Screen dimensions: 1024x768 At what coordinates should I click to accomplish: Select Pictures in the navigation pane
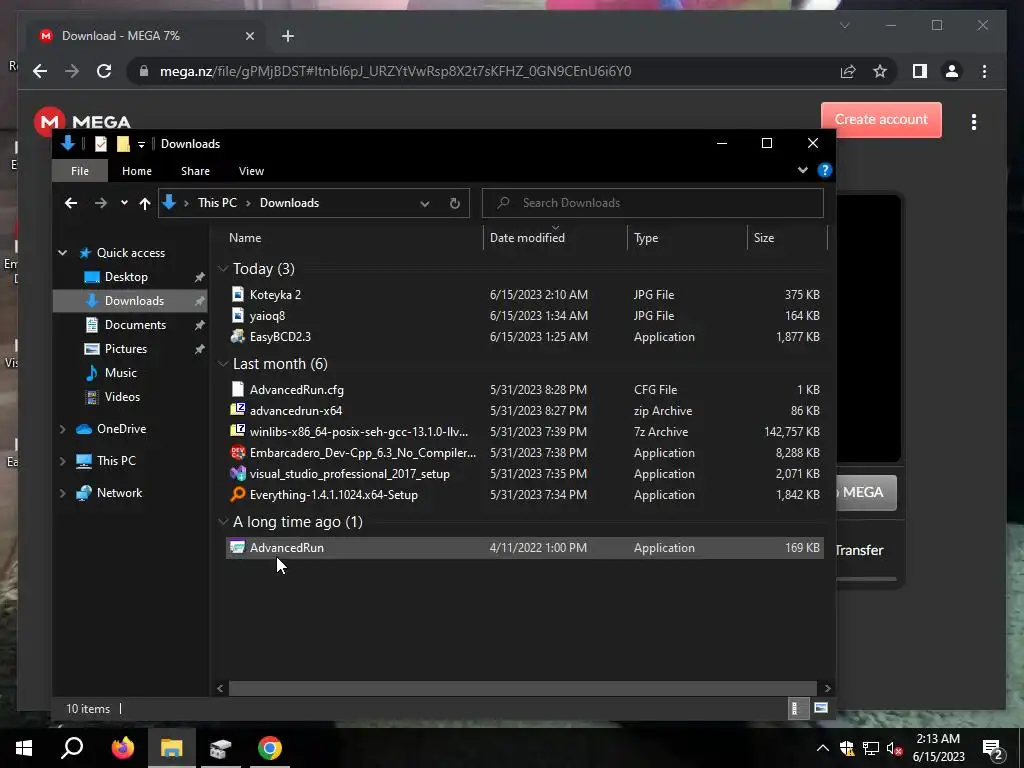[125, 349]
